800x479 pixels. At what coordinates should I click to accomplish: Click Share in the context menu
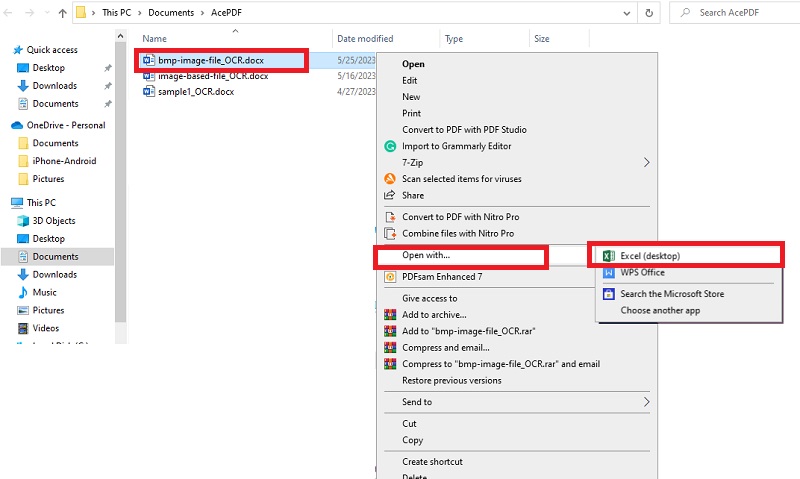(x=413, y=195)
